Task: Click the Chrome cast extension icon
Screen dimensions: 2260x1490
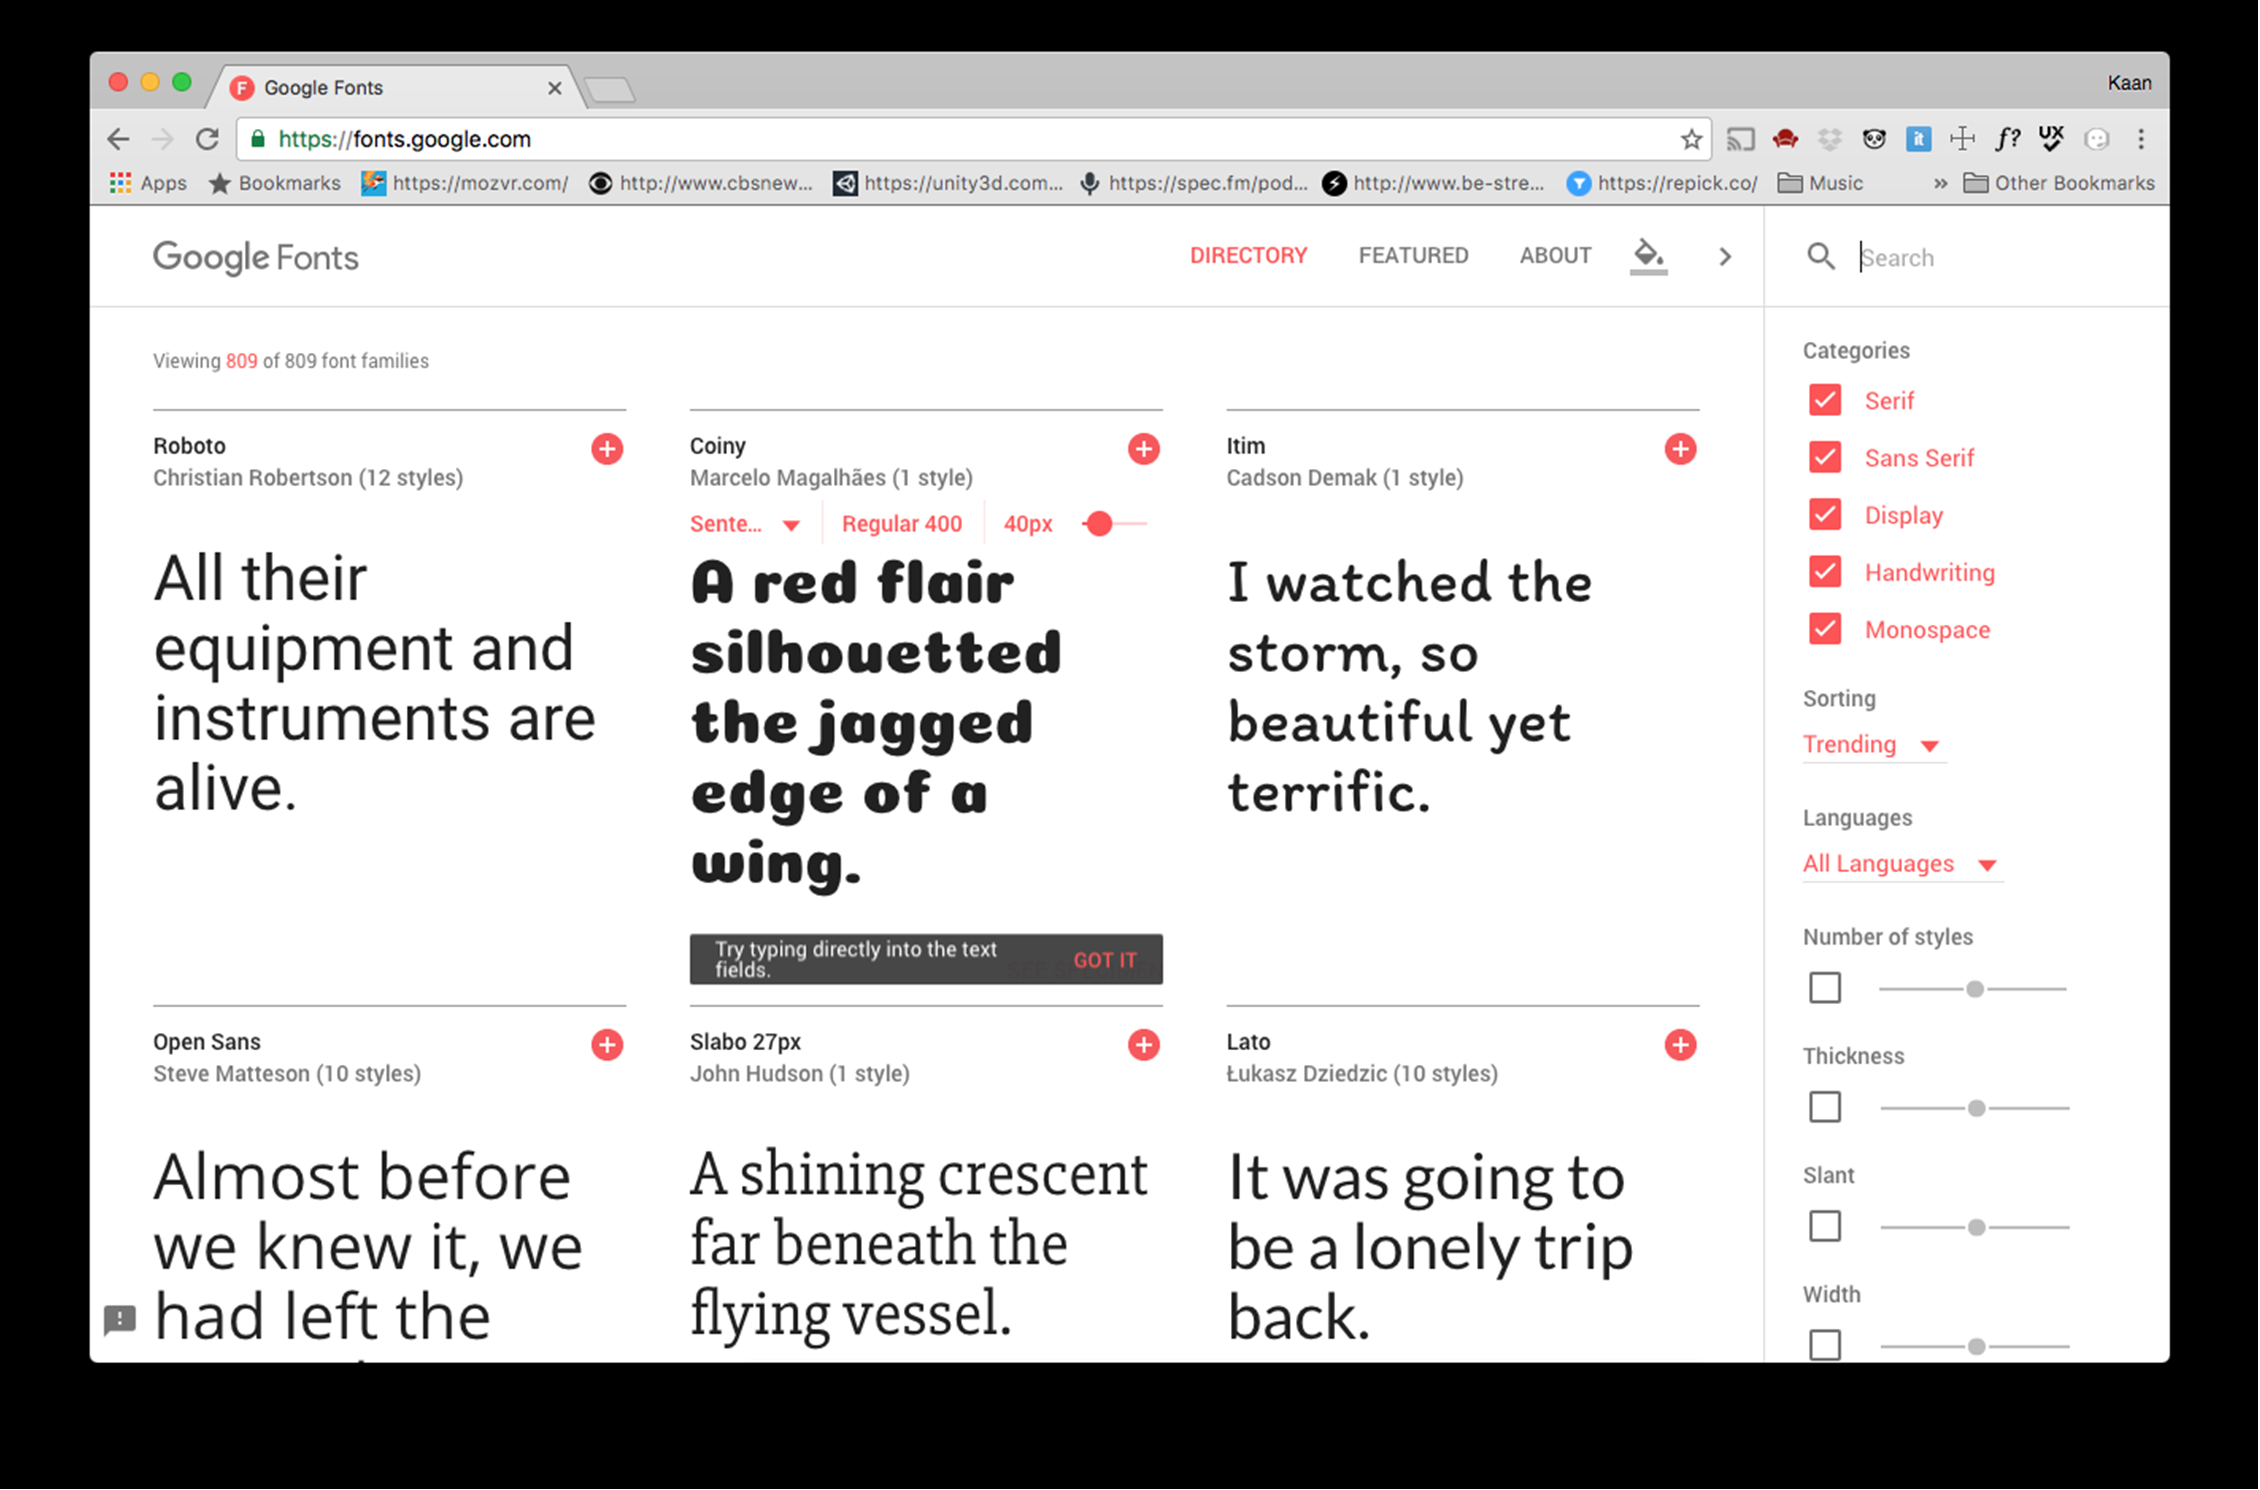Action: pos(1741,139)
